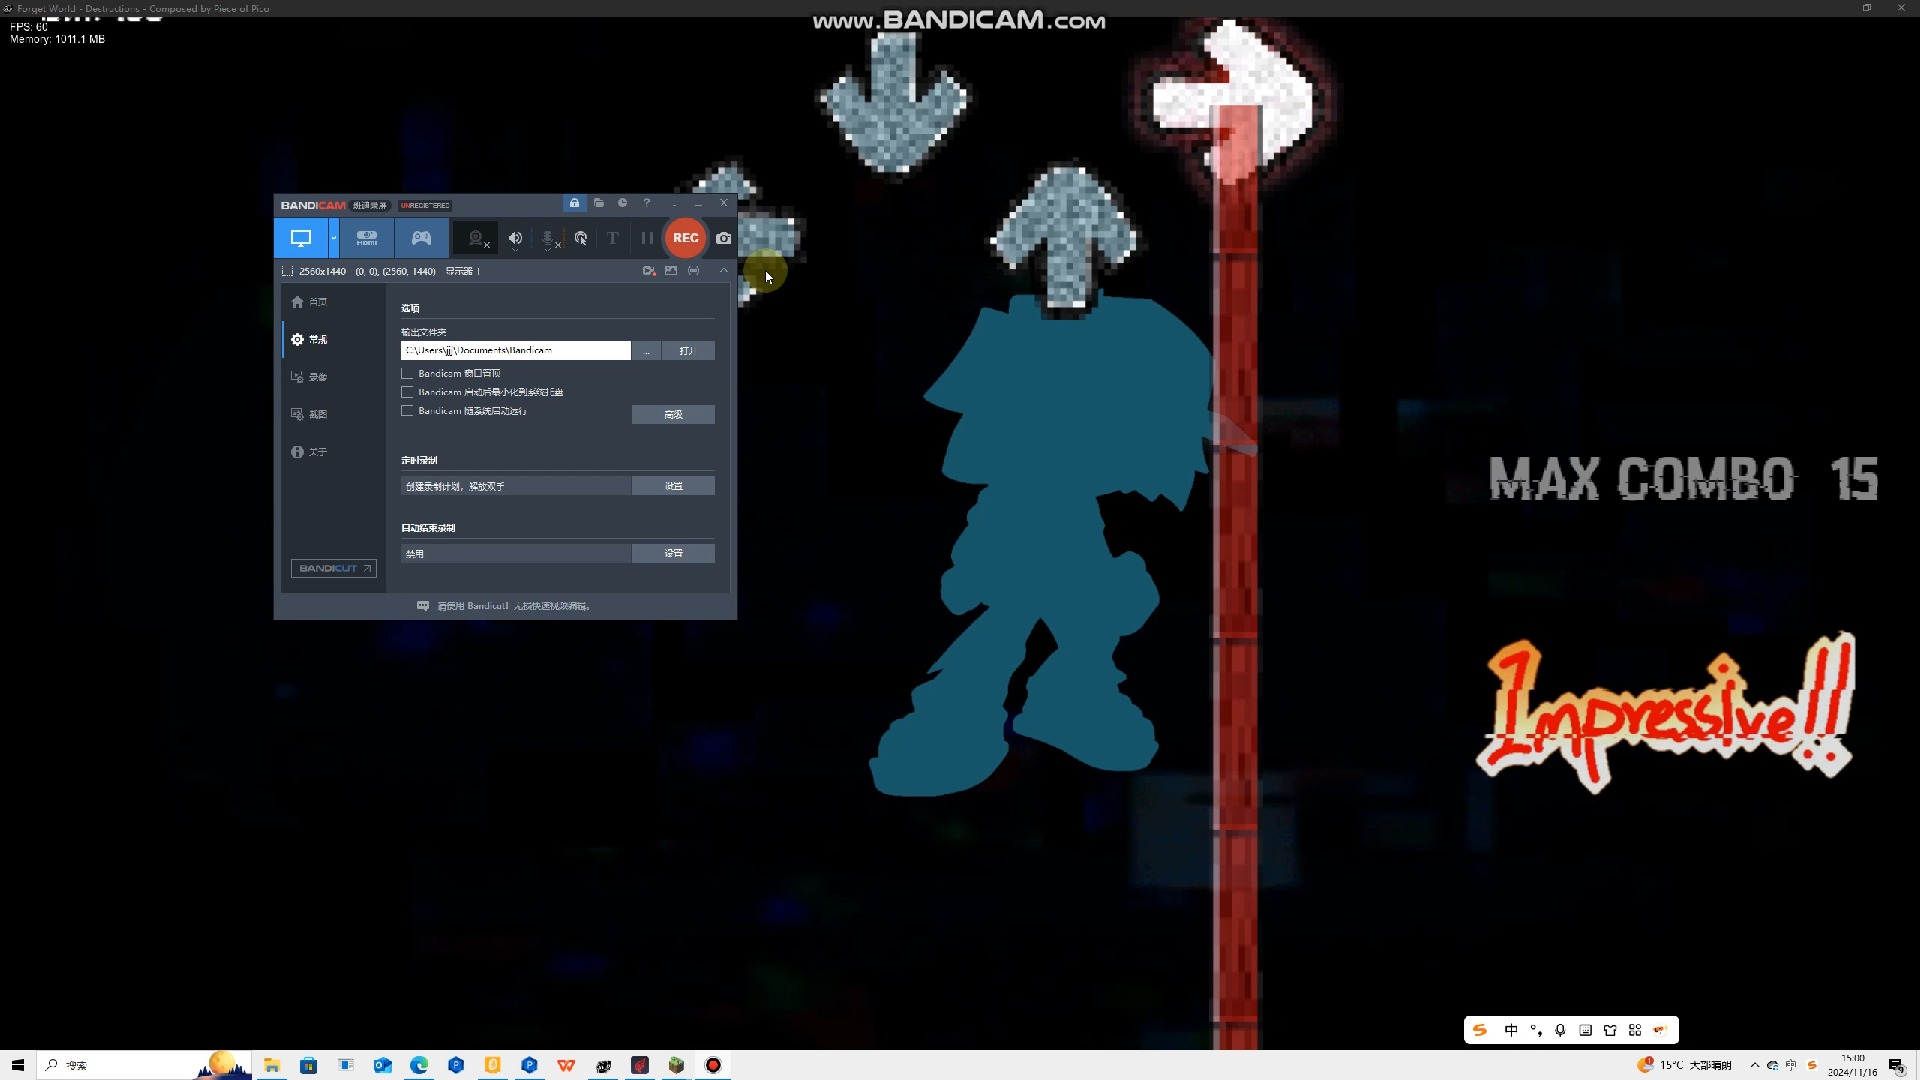The width and height of the screenshot is (1920, 1080).
Task: Browse output folder with ... button
Action: (x=647, y=351)
